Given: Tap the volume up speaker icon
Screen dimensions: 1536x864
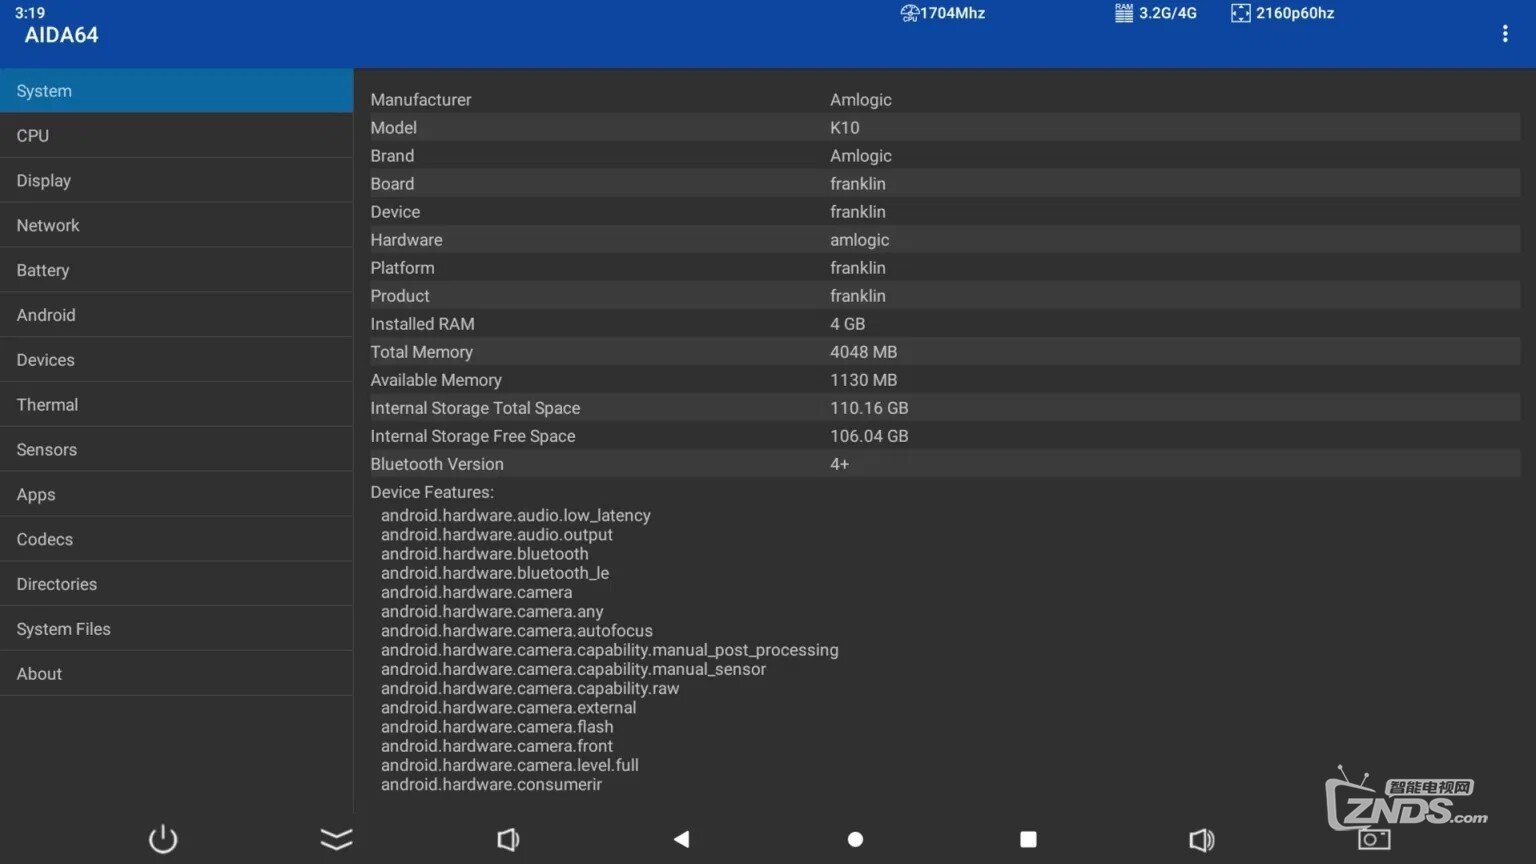Looking at the screenshot, I should pyautogui.click(x=1202, y=839).
